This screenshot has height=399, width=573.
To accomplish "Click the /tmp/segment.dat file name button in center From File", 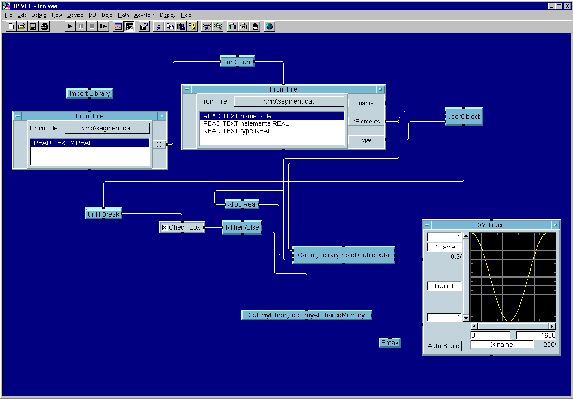I will (x=289, y=102).
